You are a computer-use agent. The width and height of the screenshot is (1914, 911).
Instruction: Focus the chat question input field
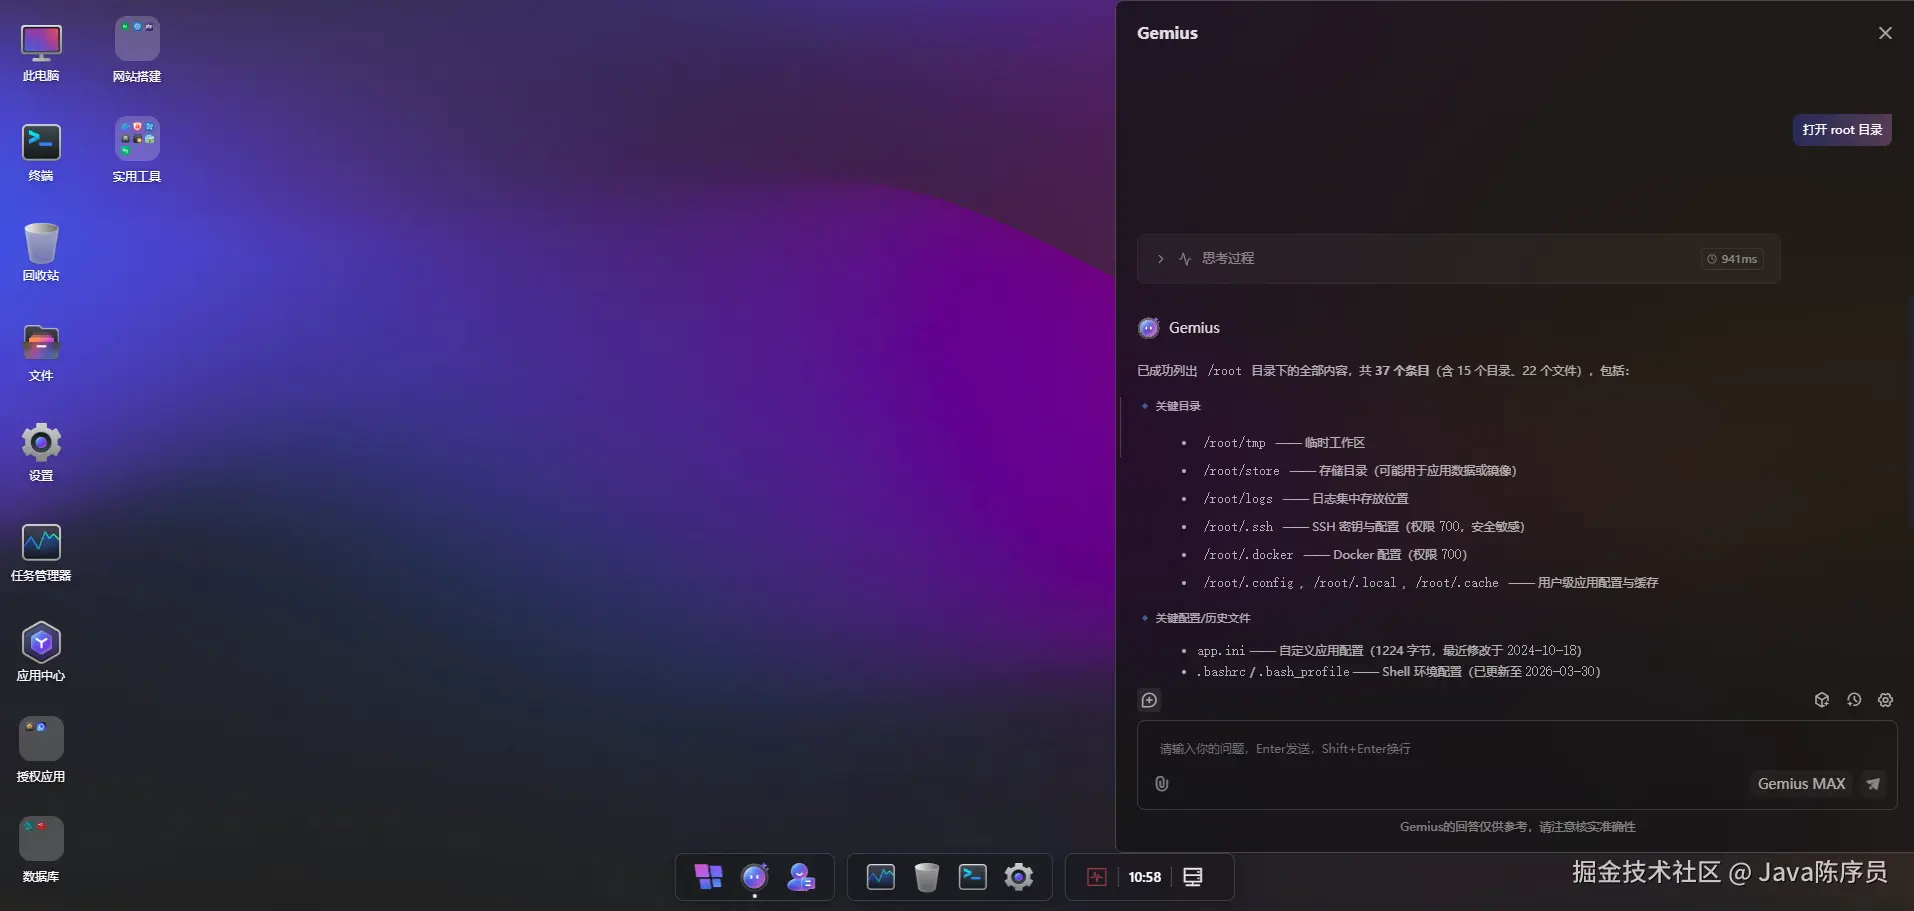click(x=1517, y=749)
